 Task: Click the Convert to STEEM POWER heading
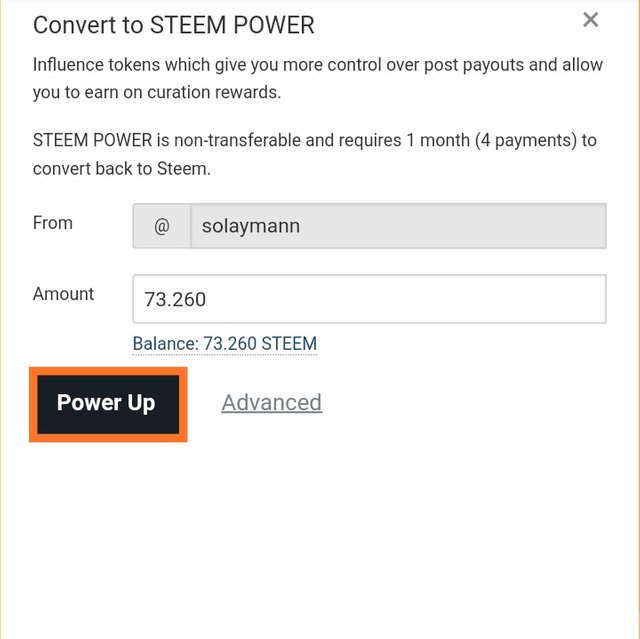click(x=173, y=23)
